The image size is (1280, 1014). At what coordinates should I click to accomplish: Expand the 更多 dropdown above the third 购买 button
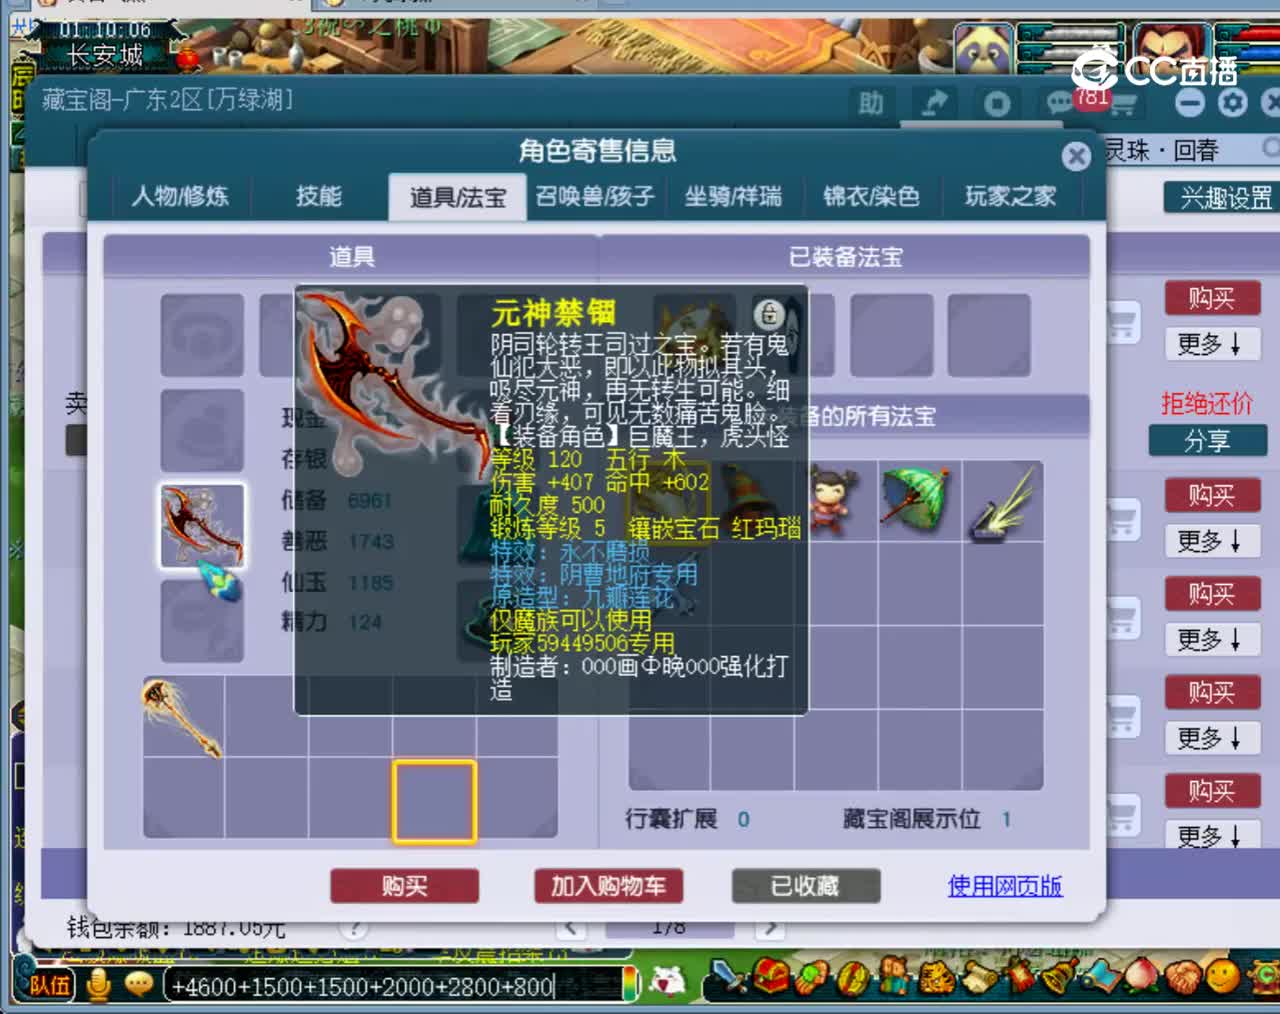tap(1211, 542)
